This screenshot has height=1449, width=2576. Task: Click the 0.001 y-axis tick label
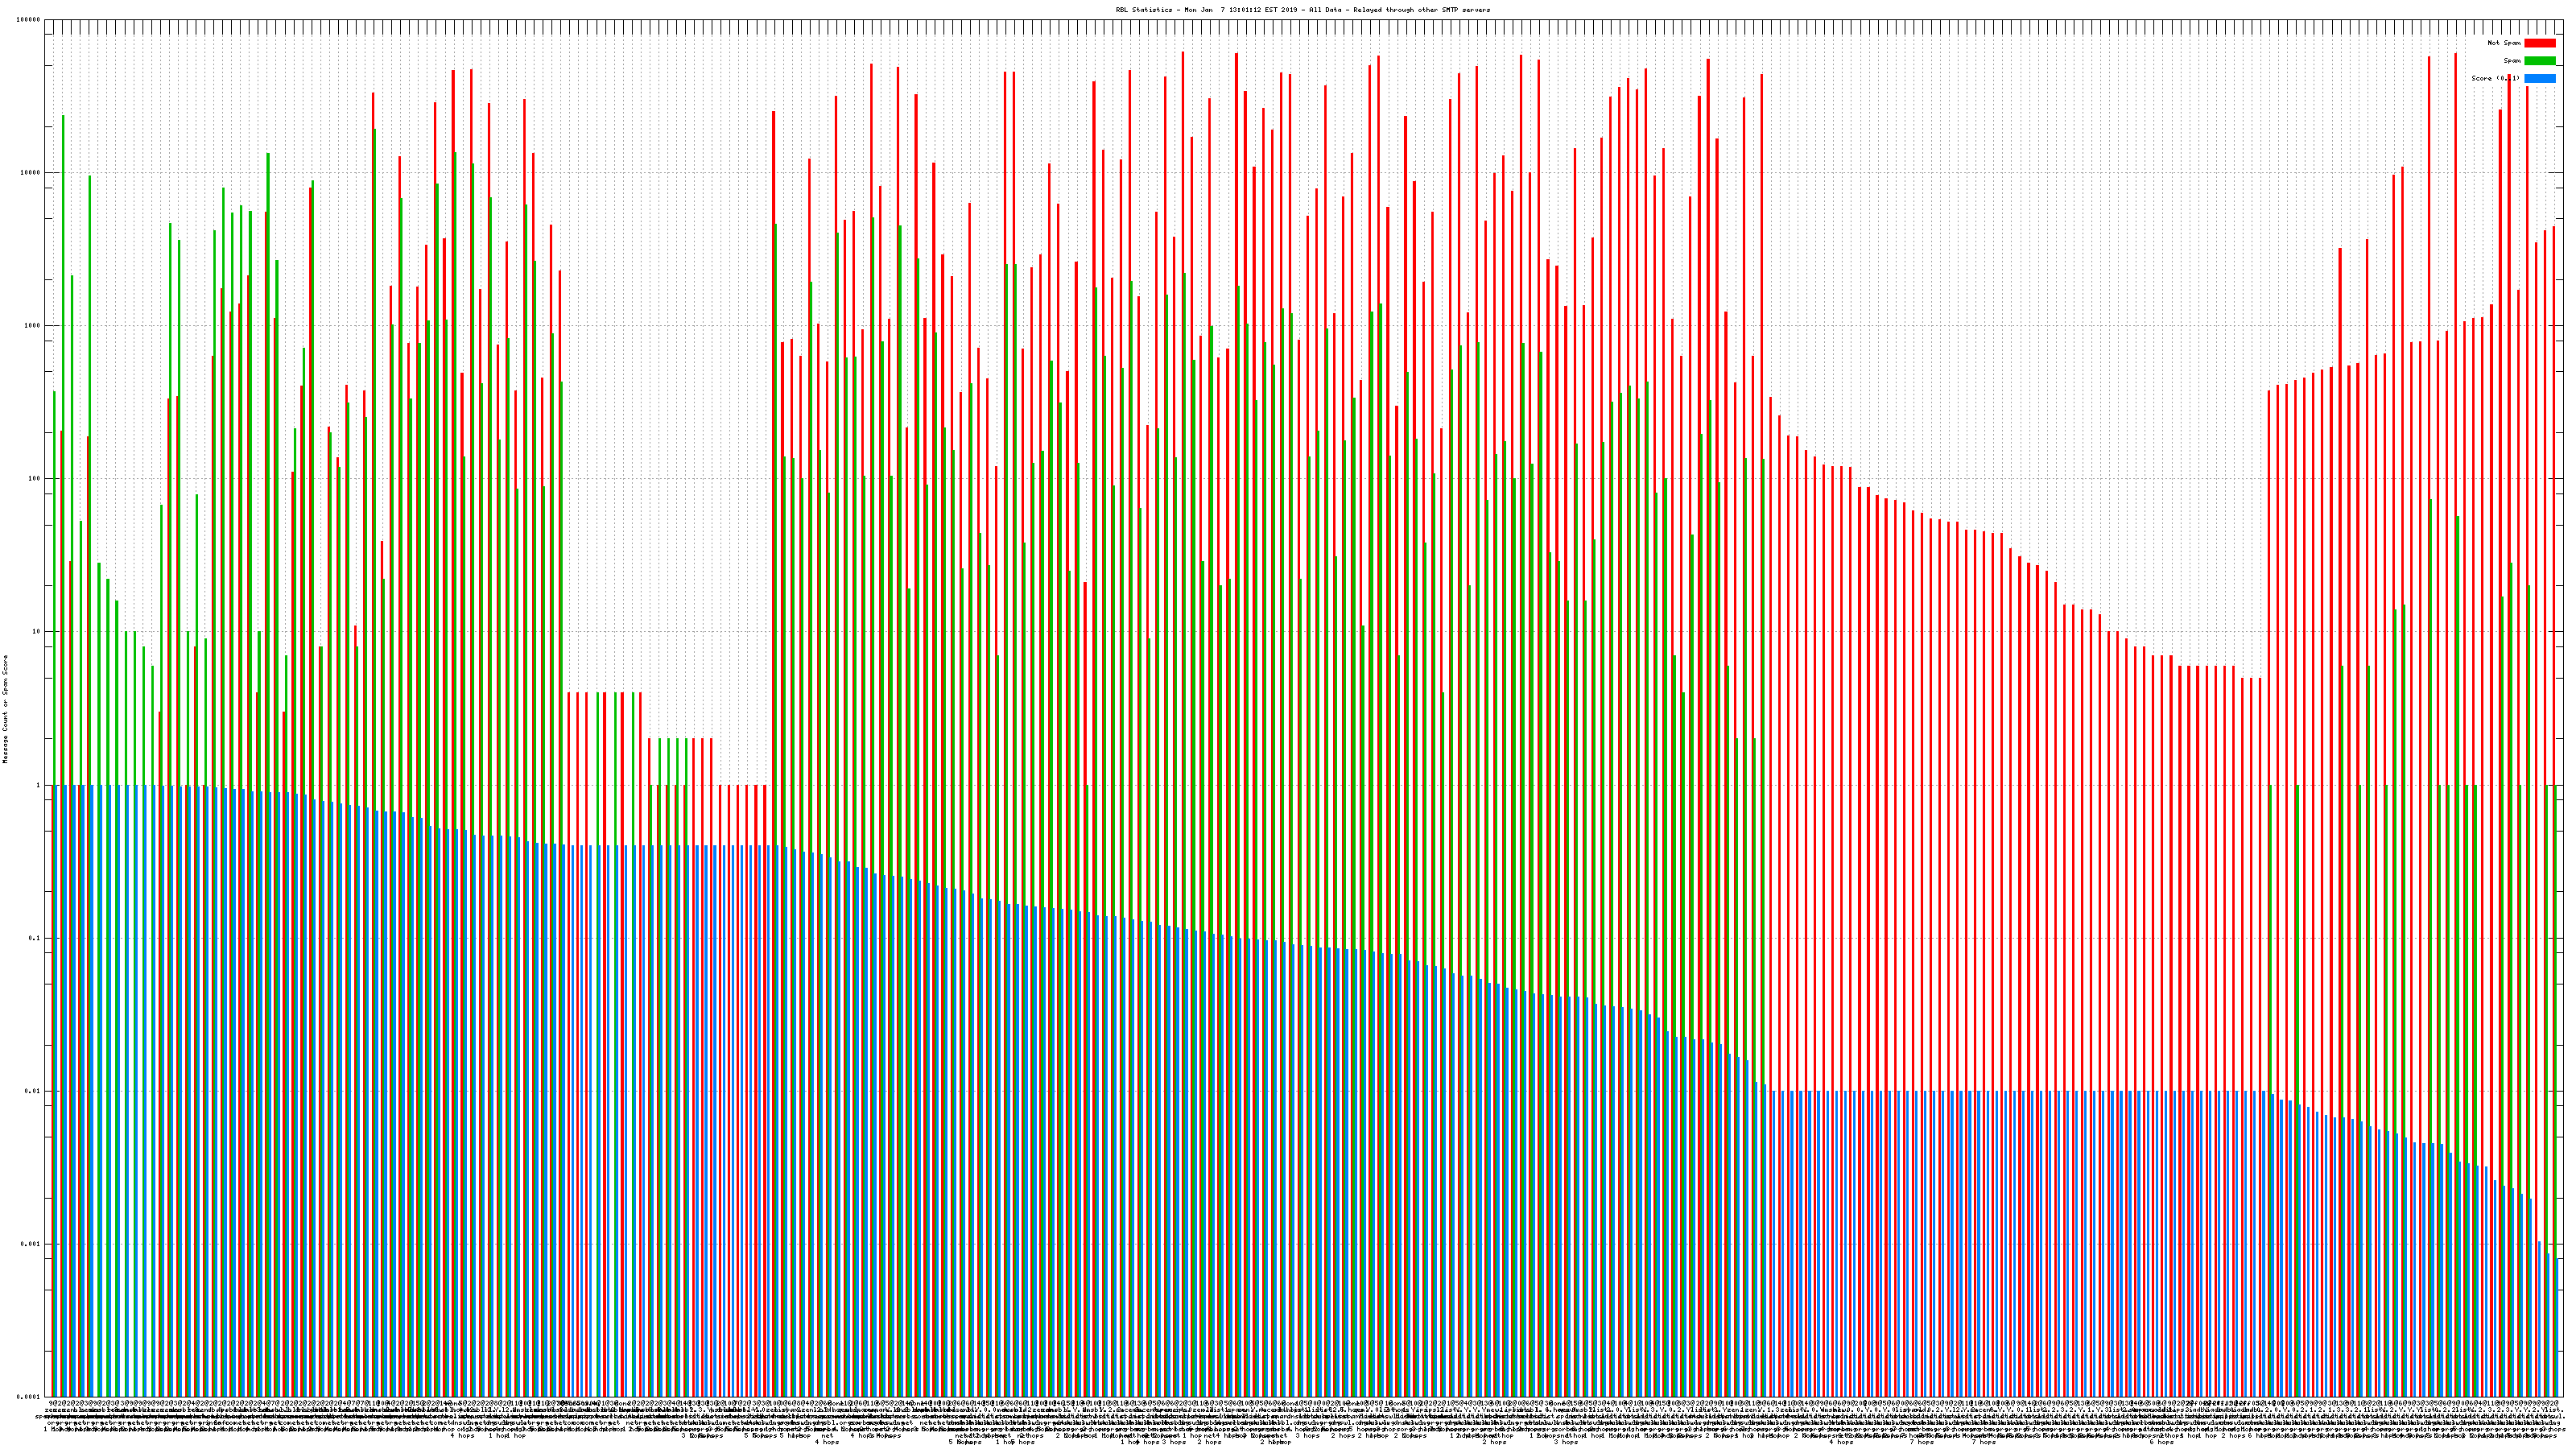click(30, 1244)
